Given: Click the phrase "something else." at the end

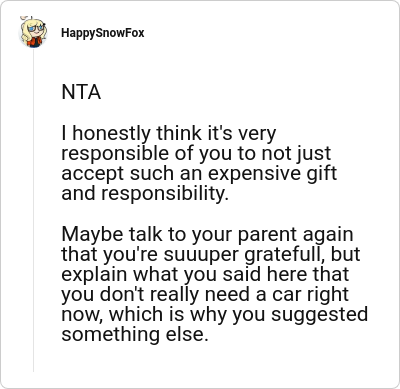Looking at the screenshot, I should (135, 334).
